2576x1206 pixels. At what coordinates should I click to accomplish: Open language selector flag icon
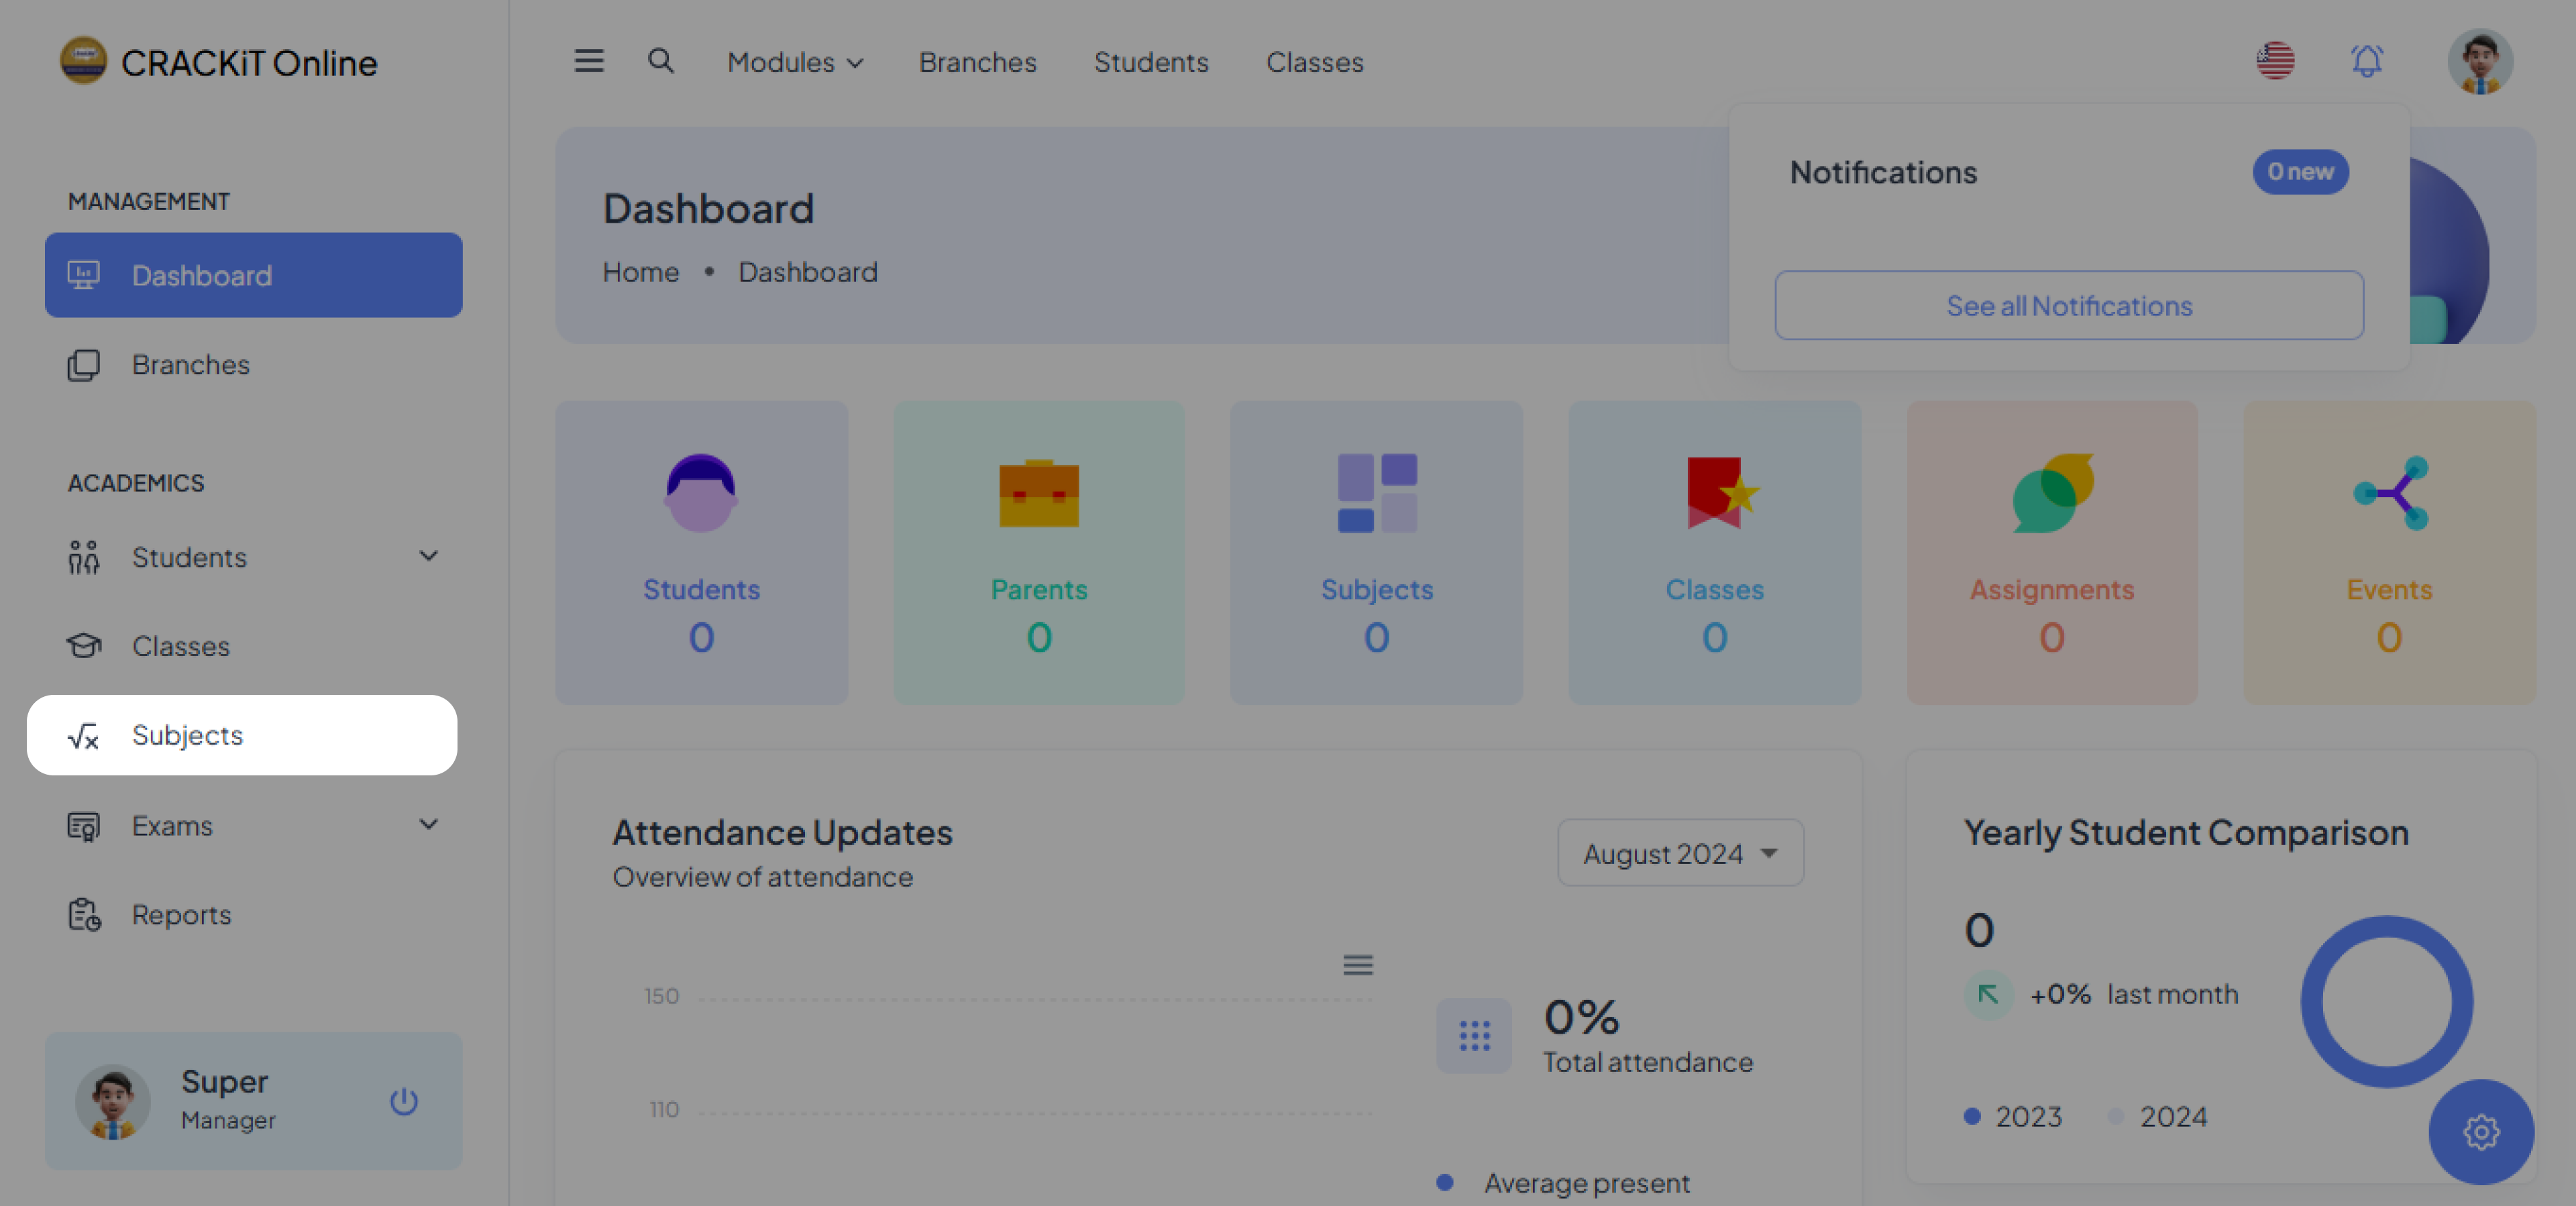click(x=2275, y=61)
